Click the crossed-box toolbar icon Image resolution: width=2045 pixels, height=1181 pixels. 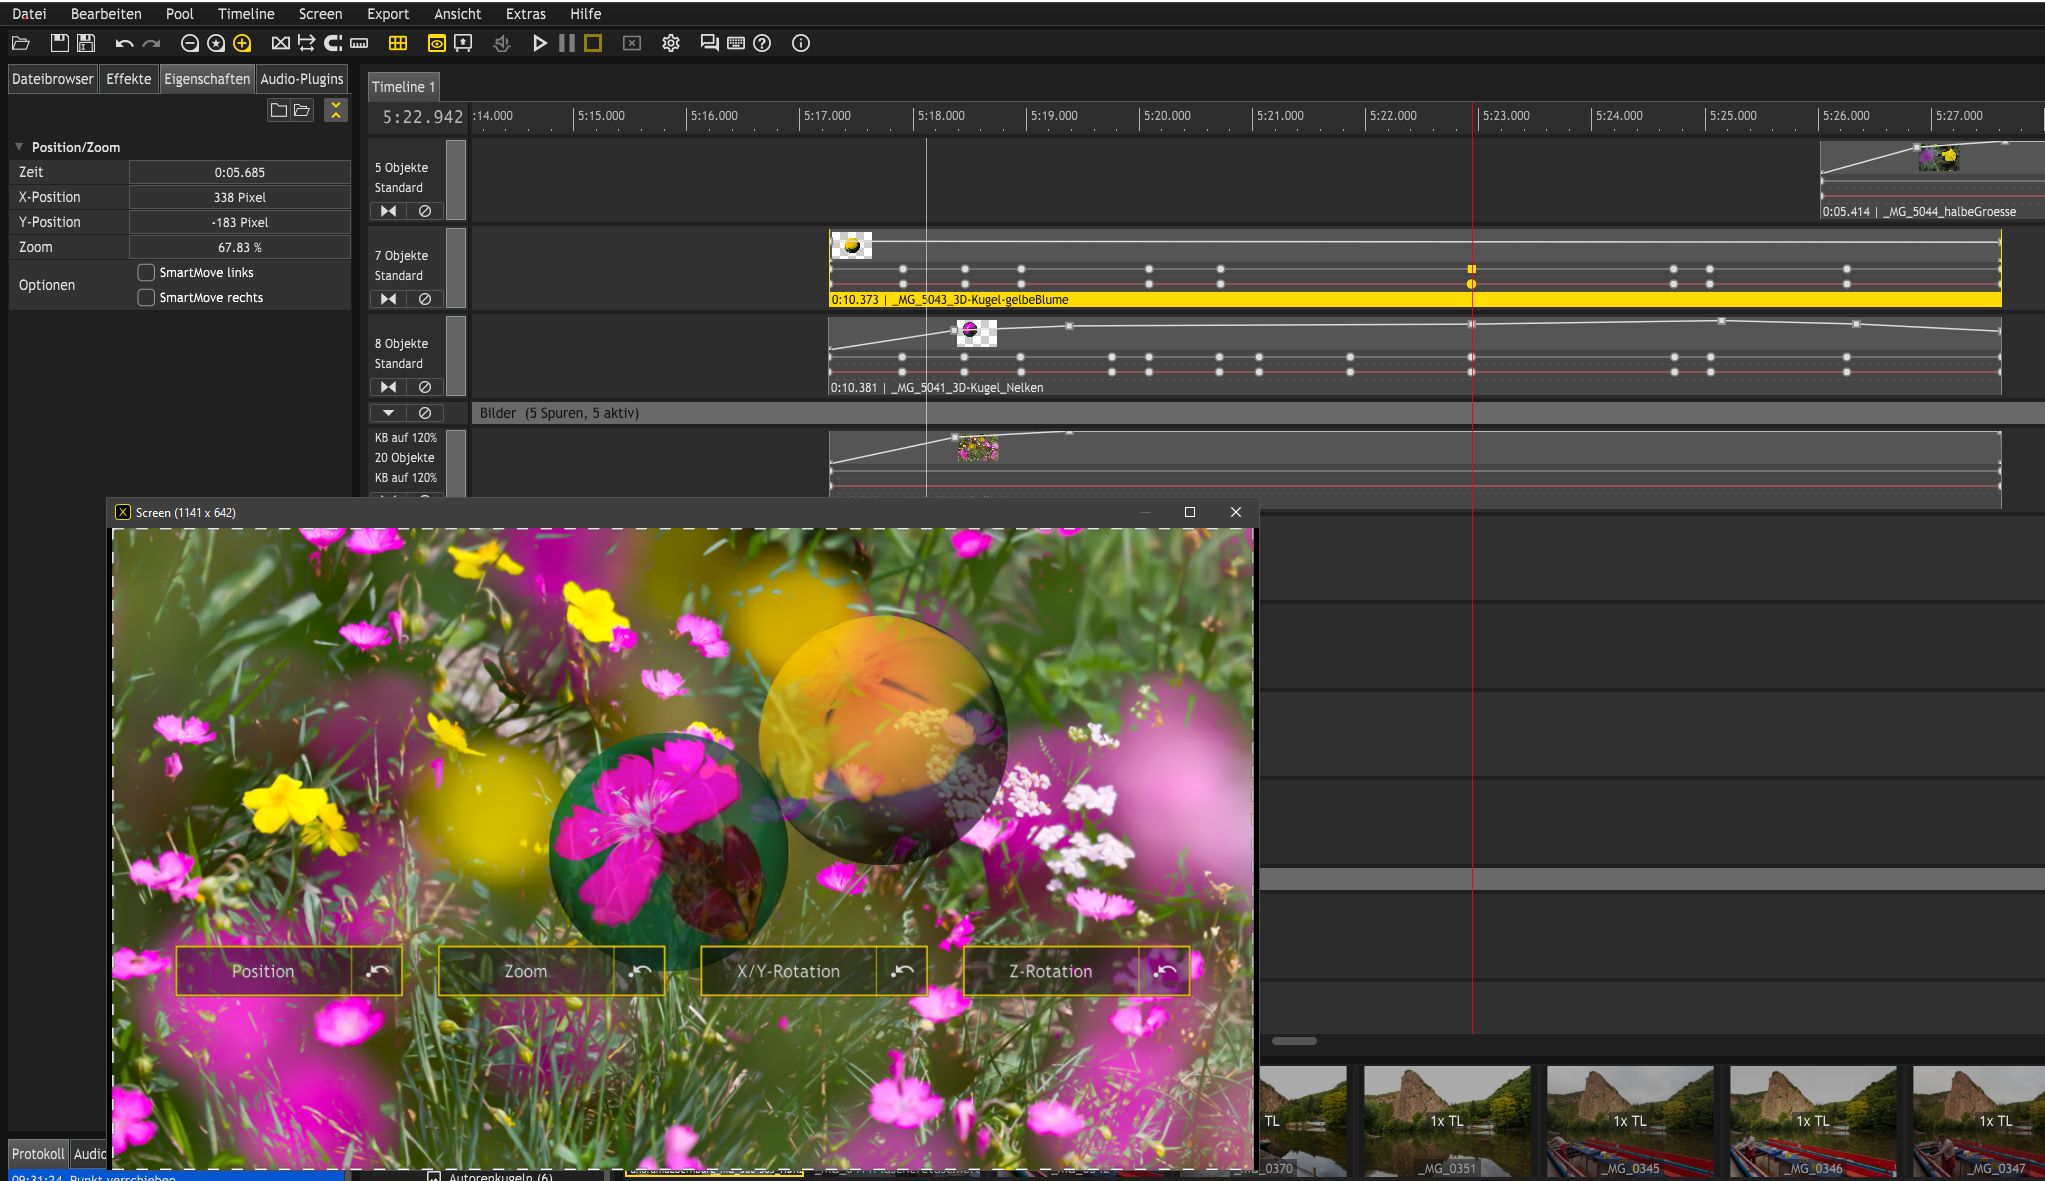pyautogui.click(x=280, y=43)
